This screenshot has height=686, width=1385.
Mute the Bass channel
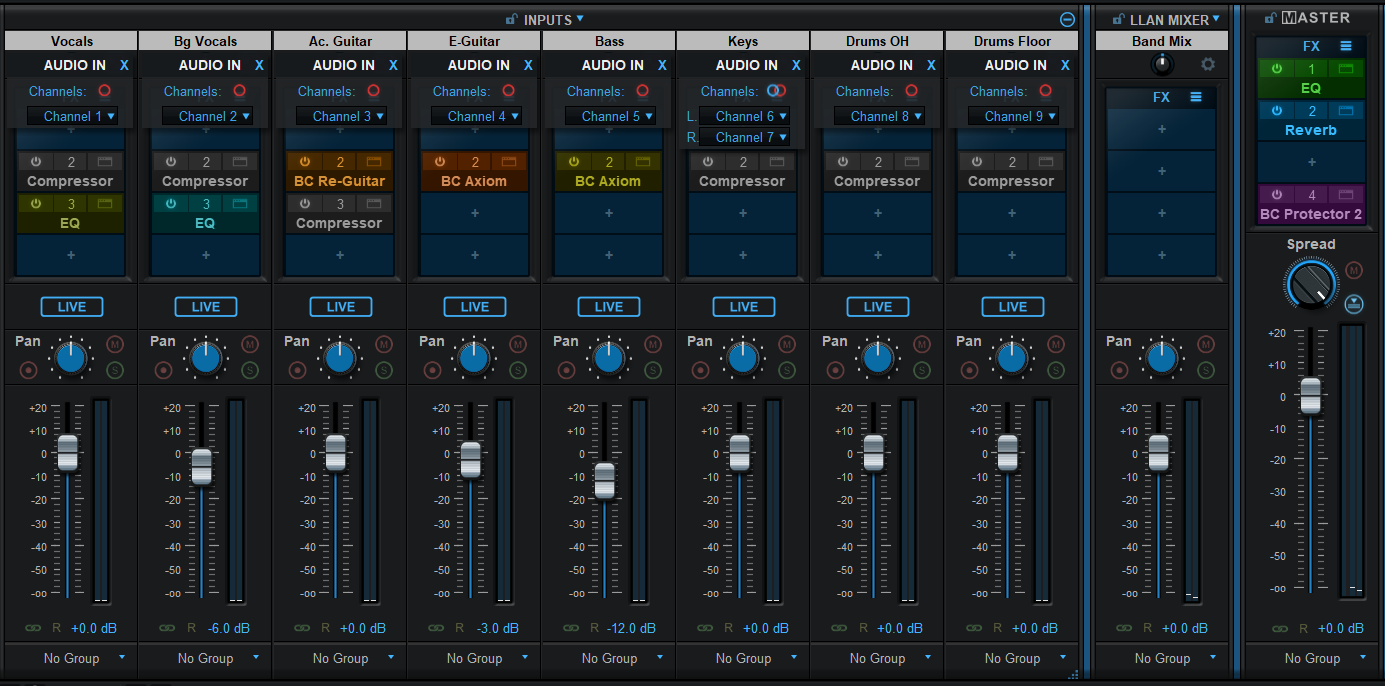point(652,344)
